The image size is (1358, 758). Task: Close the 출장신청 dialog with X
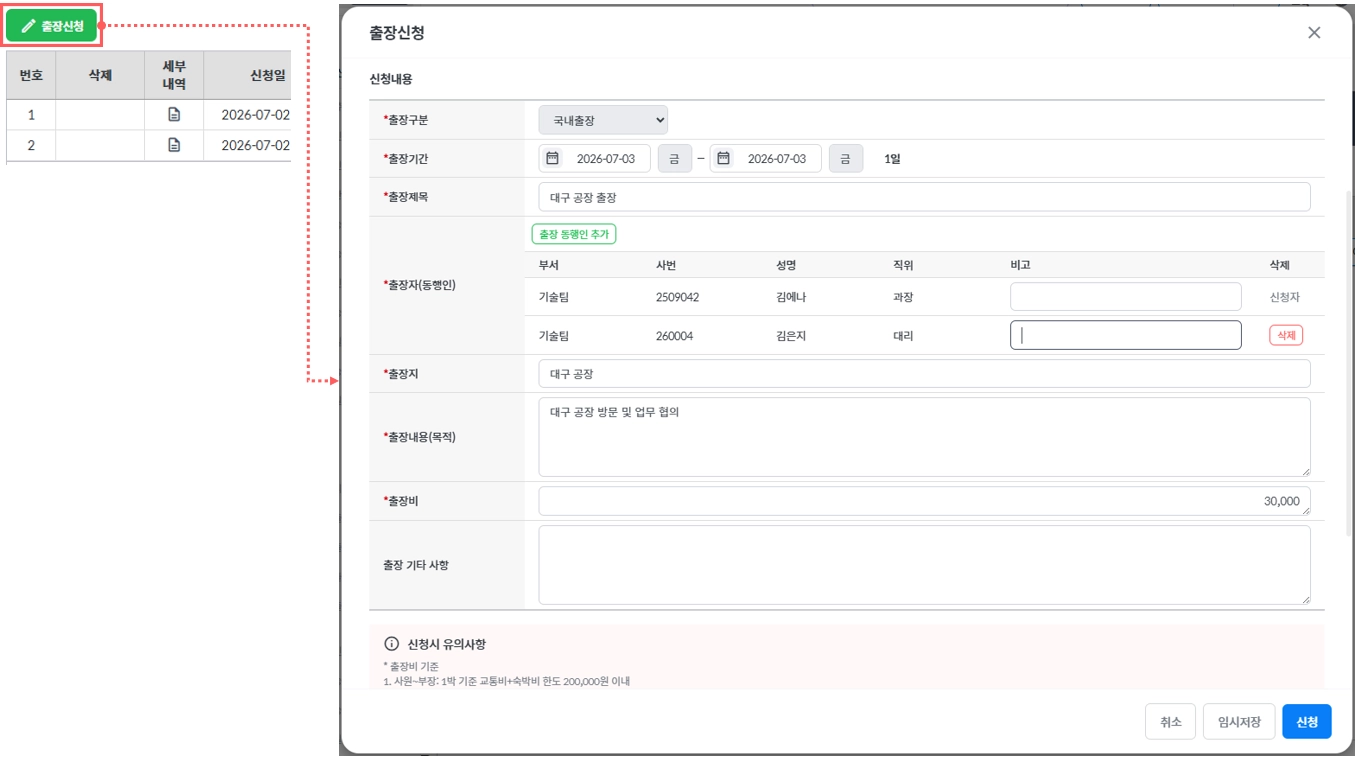pyautogui.click(x=1314, y=32)
